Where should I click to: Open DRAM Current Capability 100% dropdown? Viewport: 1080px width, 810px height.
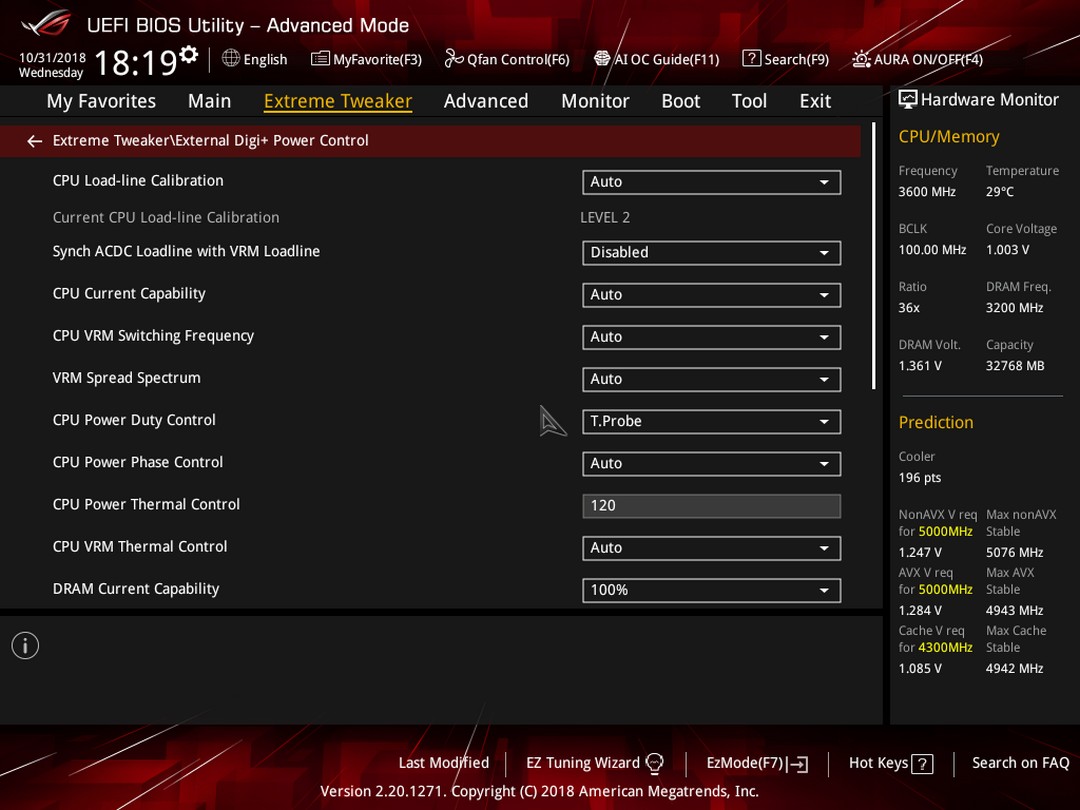712,590
